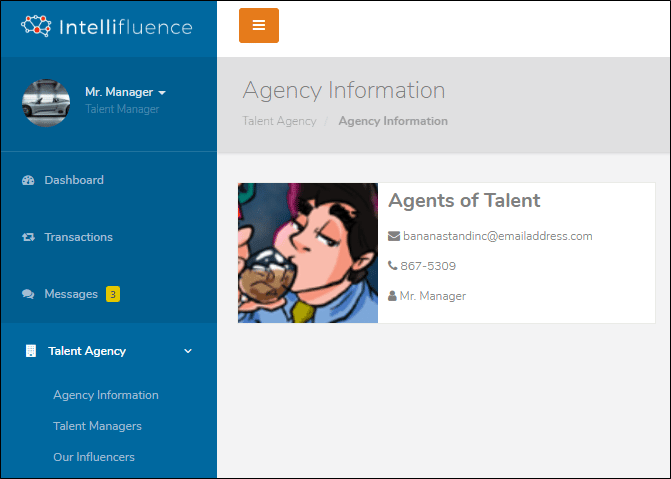This screenshot has height=479, width=671.
Task: Click the Transactions arrows icon
Action: [28, 237]
